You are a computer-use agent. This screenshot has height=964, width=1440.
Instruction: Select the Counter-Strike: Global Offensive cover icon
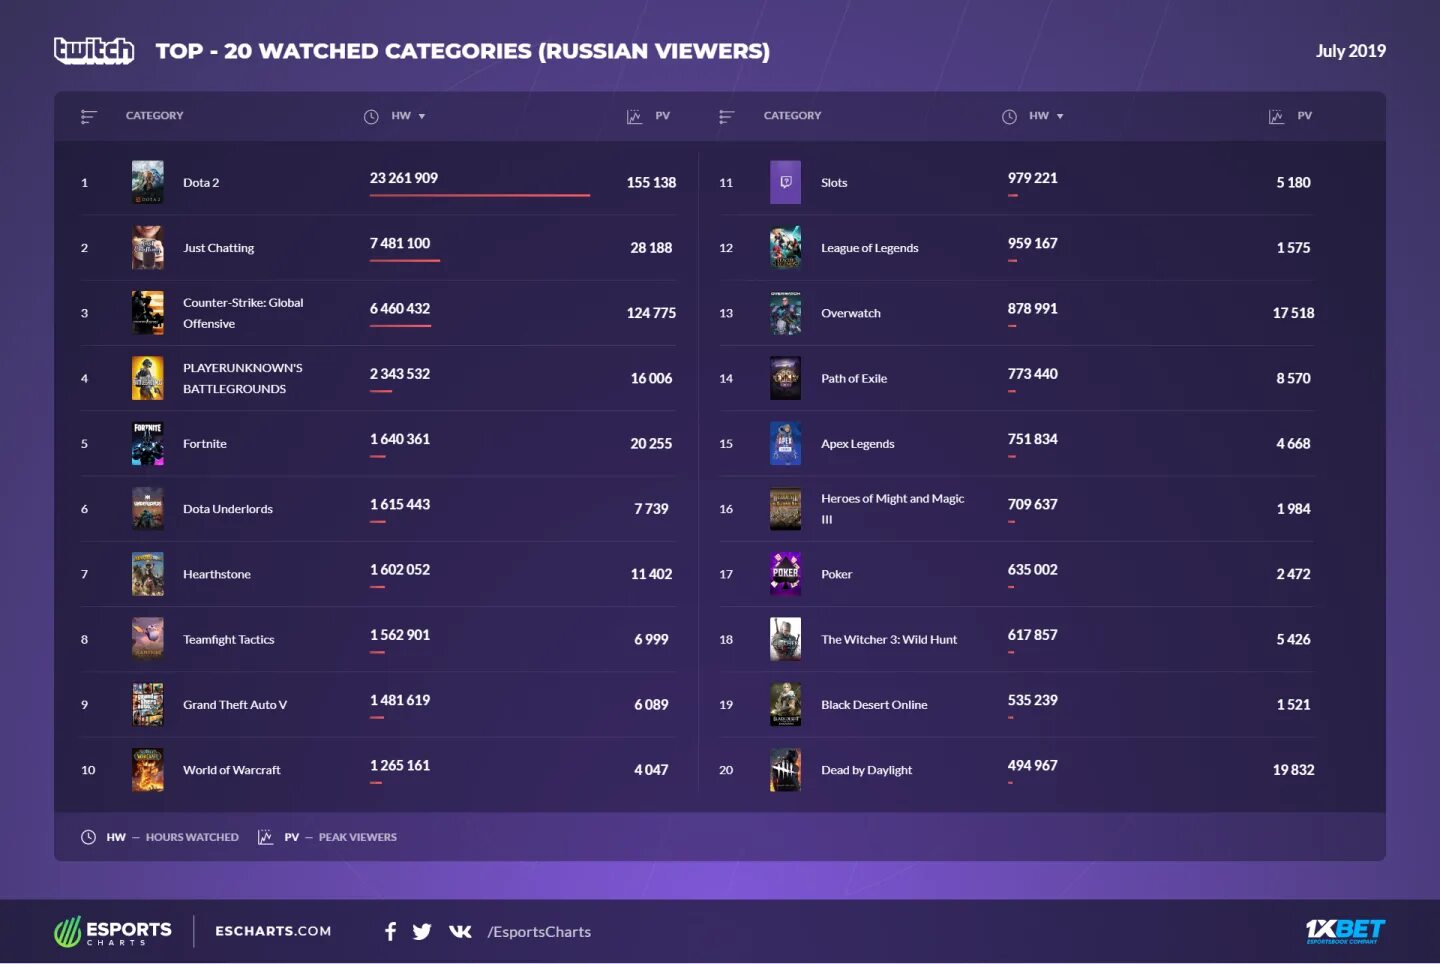(x=148, y=313)
